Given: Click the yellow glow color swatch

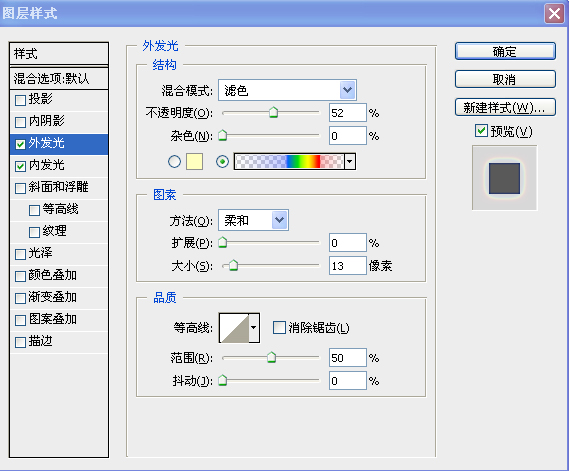Looking at the screenshot, I should point(195,161).
